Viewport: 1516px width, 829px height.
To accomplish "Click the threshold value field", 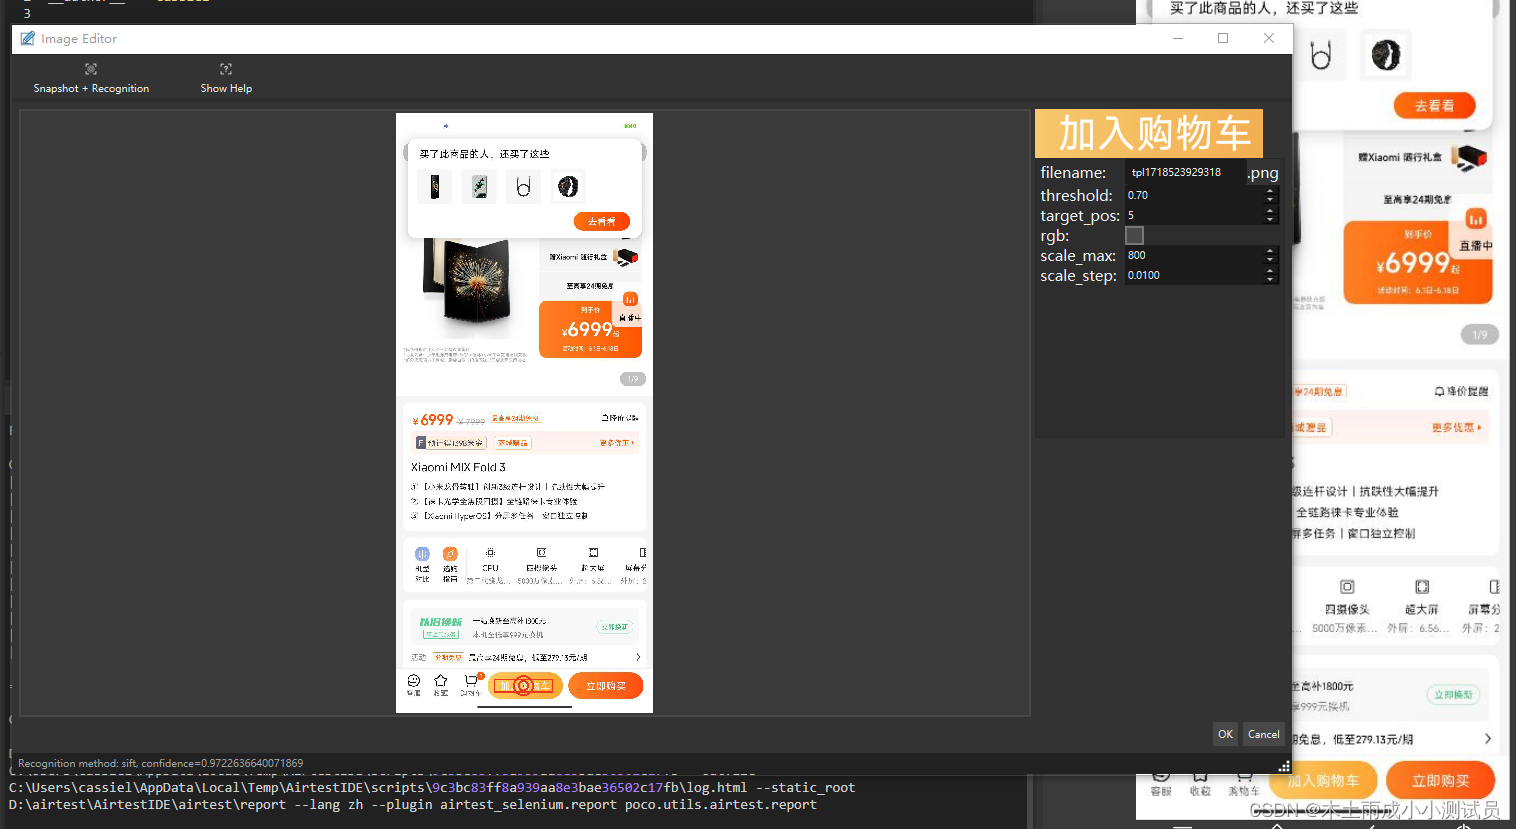I will (1193, 195).
